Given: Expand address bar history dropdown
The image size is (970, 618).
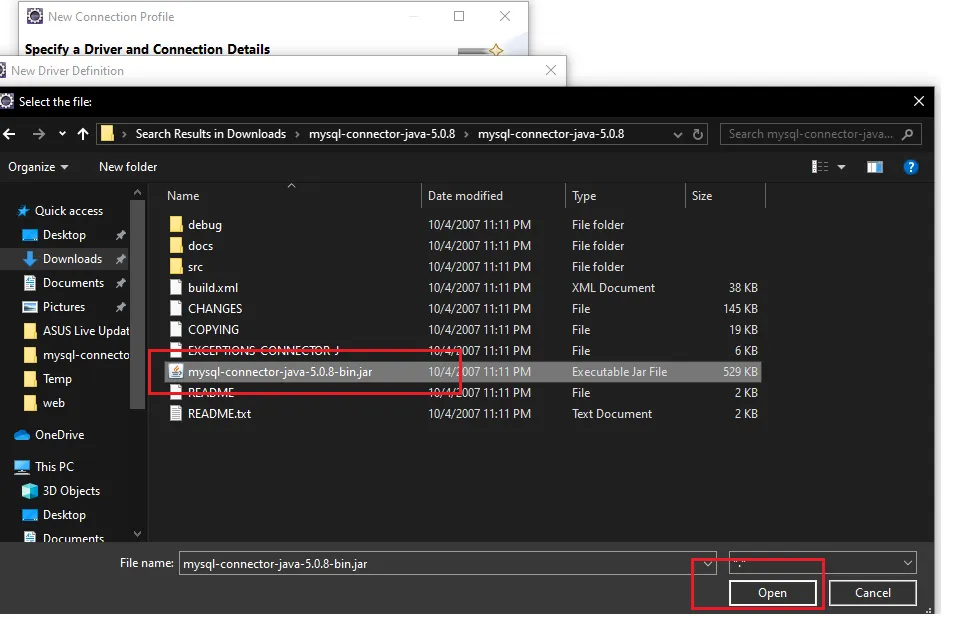Looking at the screenshot, I should pyautogui.click(x=678, y=134).
